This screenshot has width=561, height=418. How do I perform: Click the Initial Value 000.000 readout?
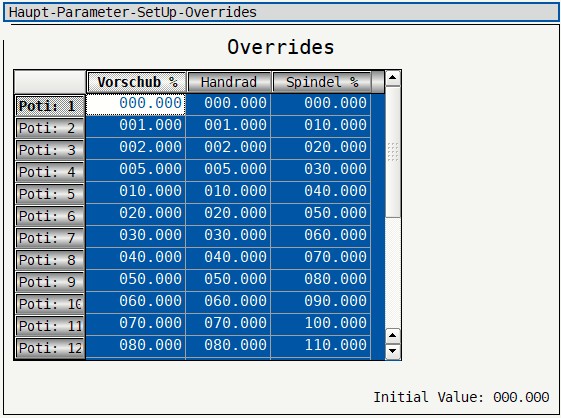point(461,397)
